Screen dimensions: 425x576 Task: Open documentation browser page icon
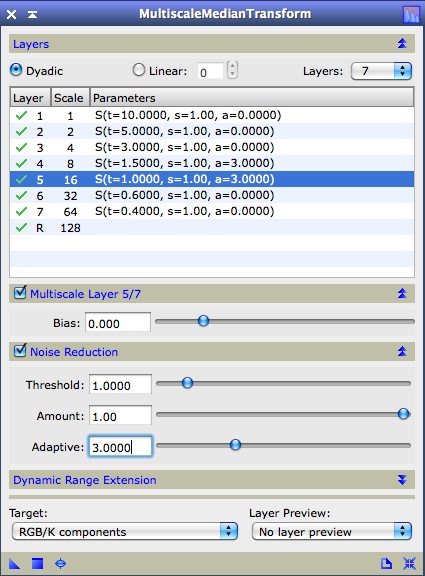[x=386, y=563]
